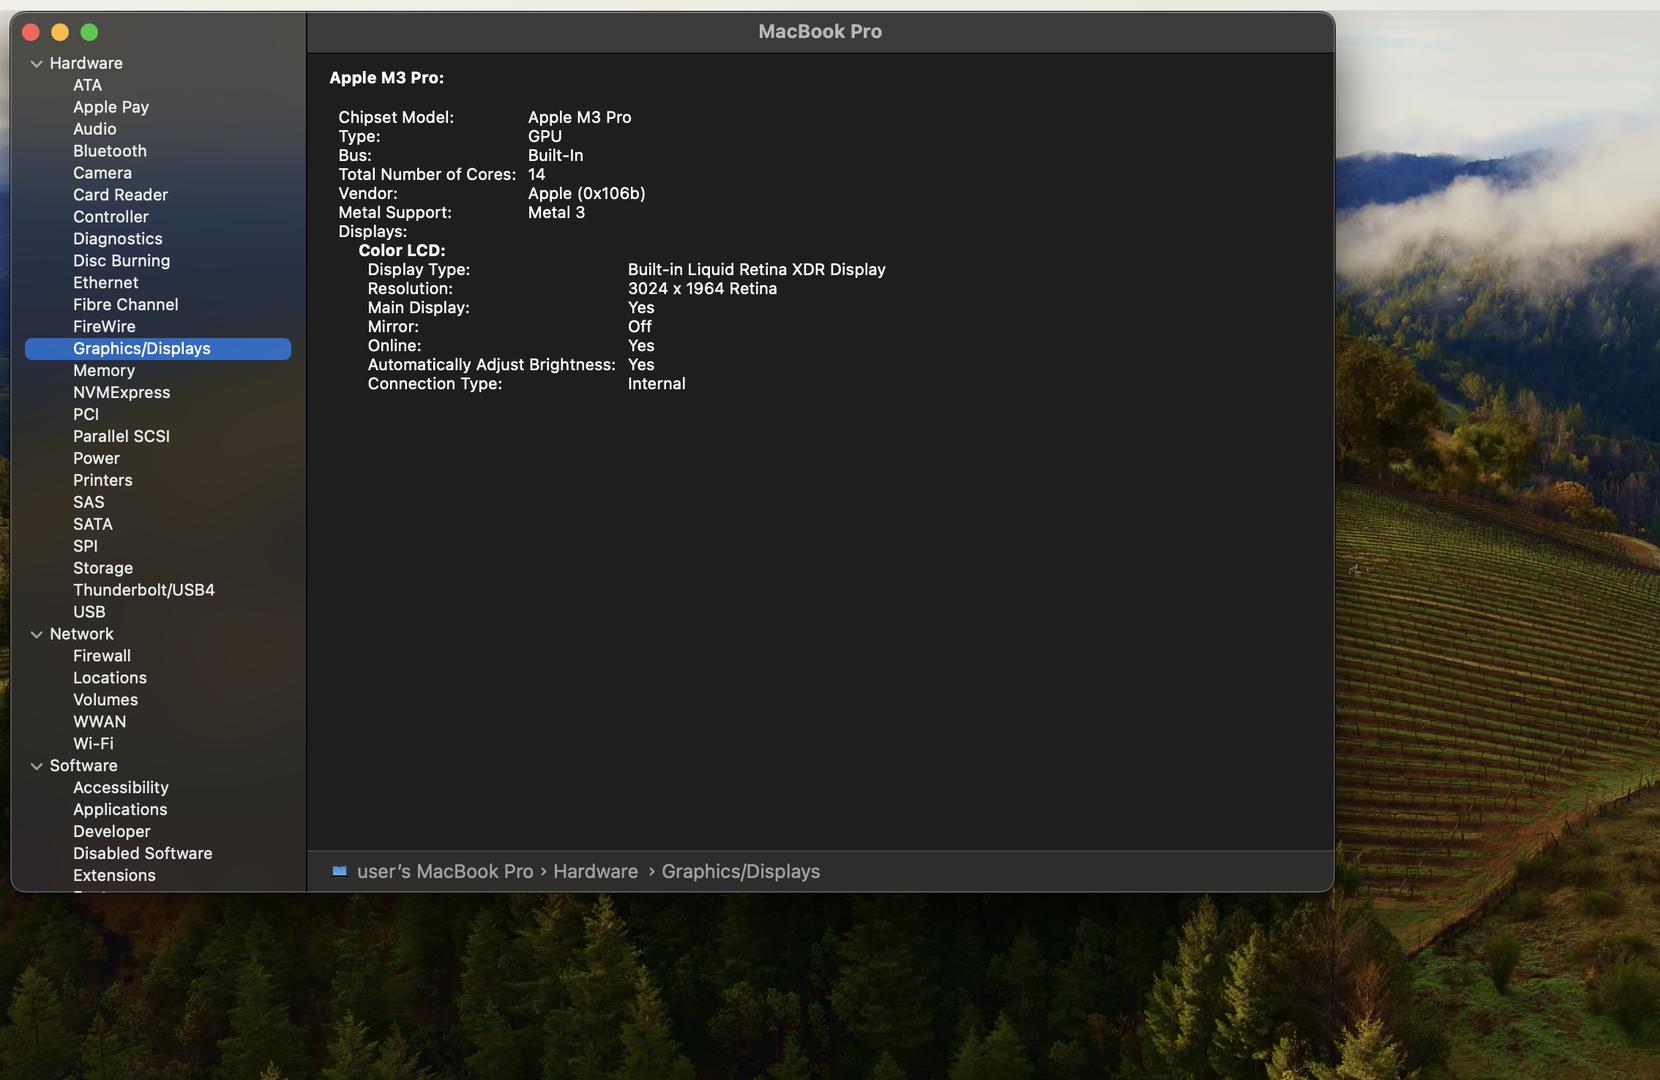This screenshot has height=1080, width=1660.
Task: Open the Controller entry
Action: click(110, 217)
